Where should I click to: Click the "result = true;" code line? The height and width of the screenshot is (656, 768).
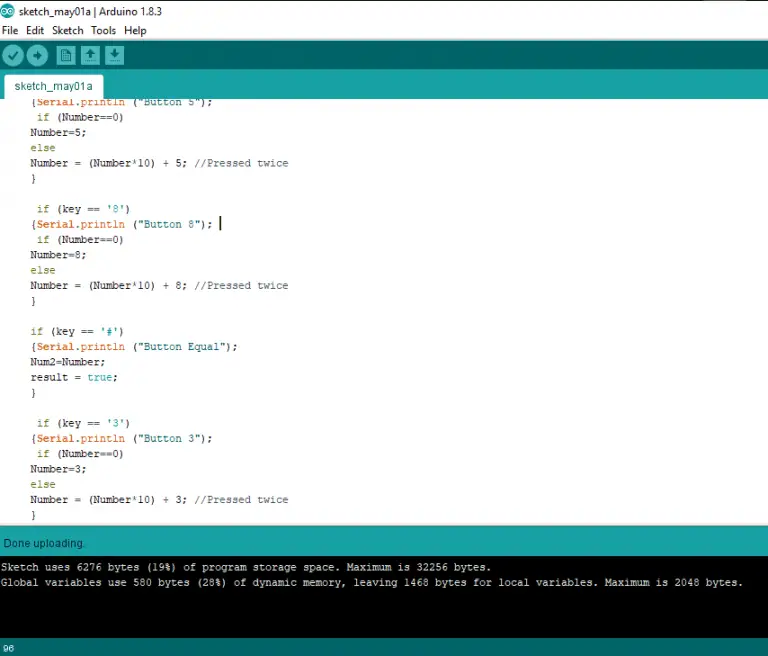pyautogui.click(x=73, y=377)
